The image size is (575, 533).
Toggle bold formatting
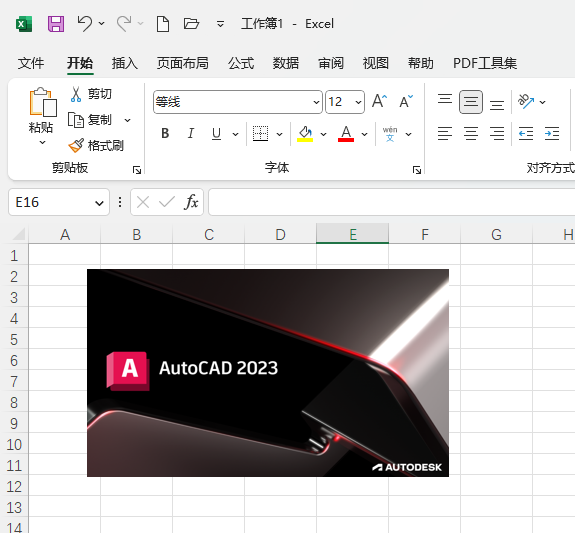(x=165, y=134)
